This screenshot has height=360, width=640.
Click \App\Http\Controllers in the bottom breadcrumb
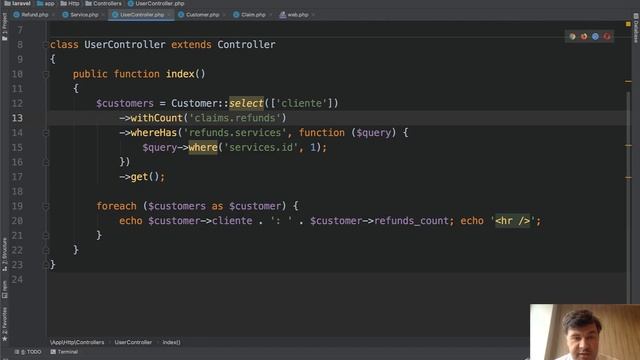[77, 342]
